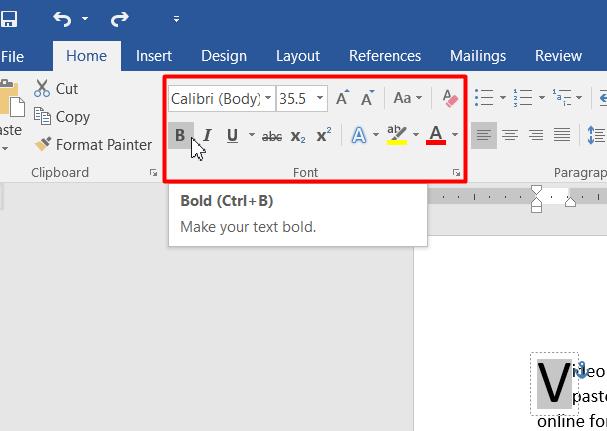Click the Save icon in the title bar
Screen dimensions: 607x431
pos(9,18)
